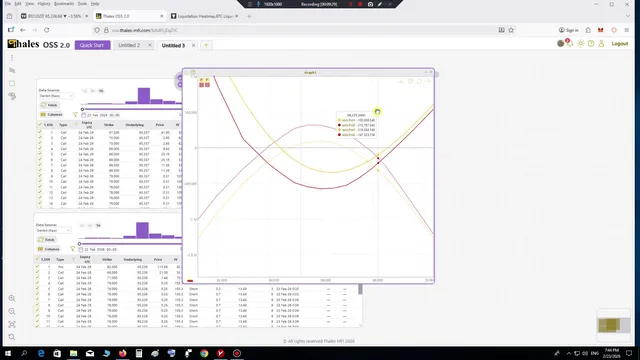Click the coins icon in left sidebar

point(12,96)
